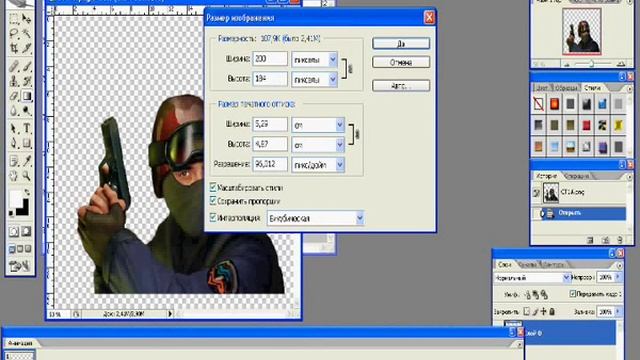The width and height of the screenshot is (640, 360).
Task: Select the Slice tool
Action: [x=27, y=48]
